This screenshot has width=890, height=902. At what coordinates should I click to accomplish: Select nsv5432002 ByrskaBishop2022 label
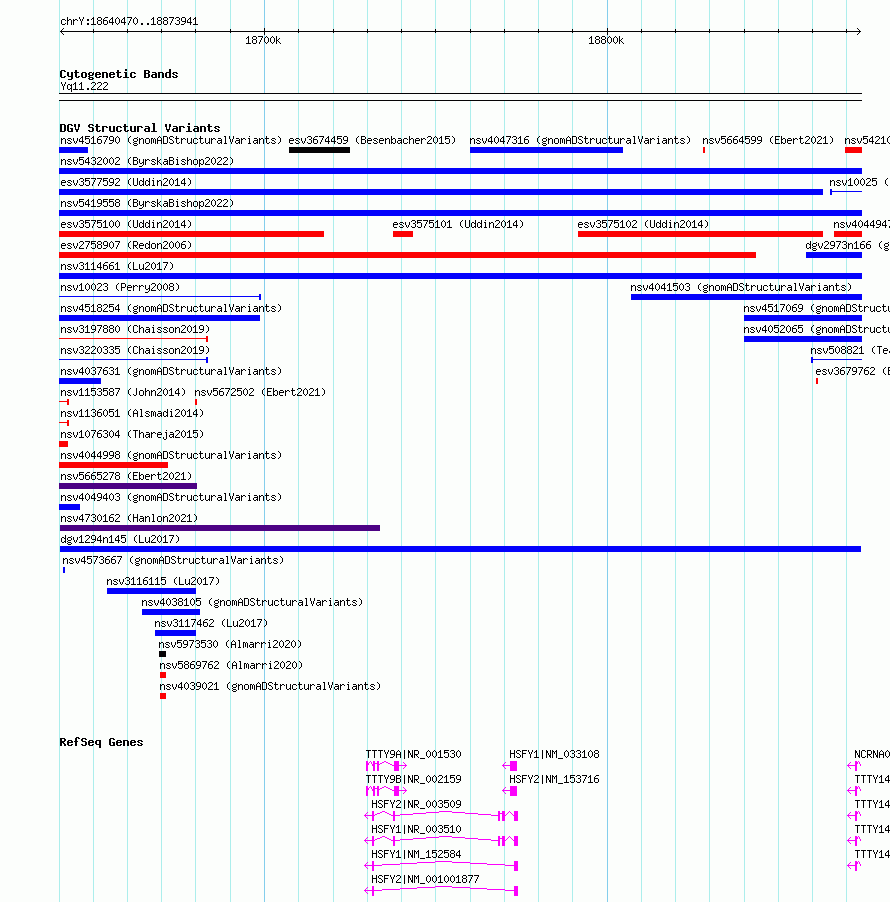point(147,161)
